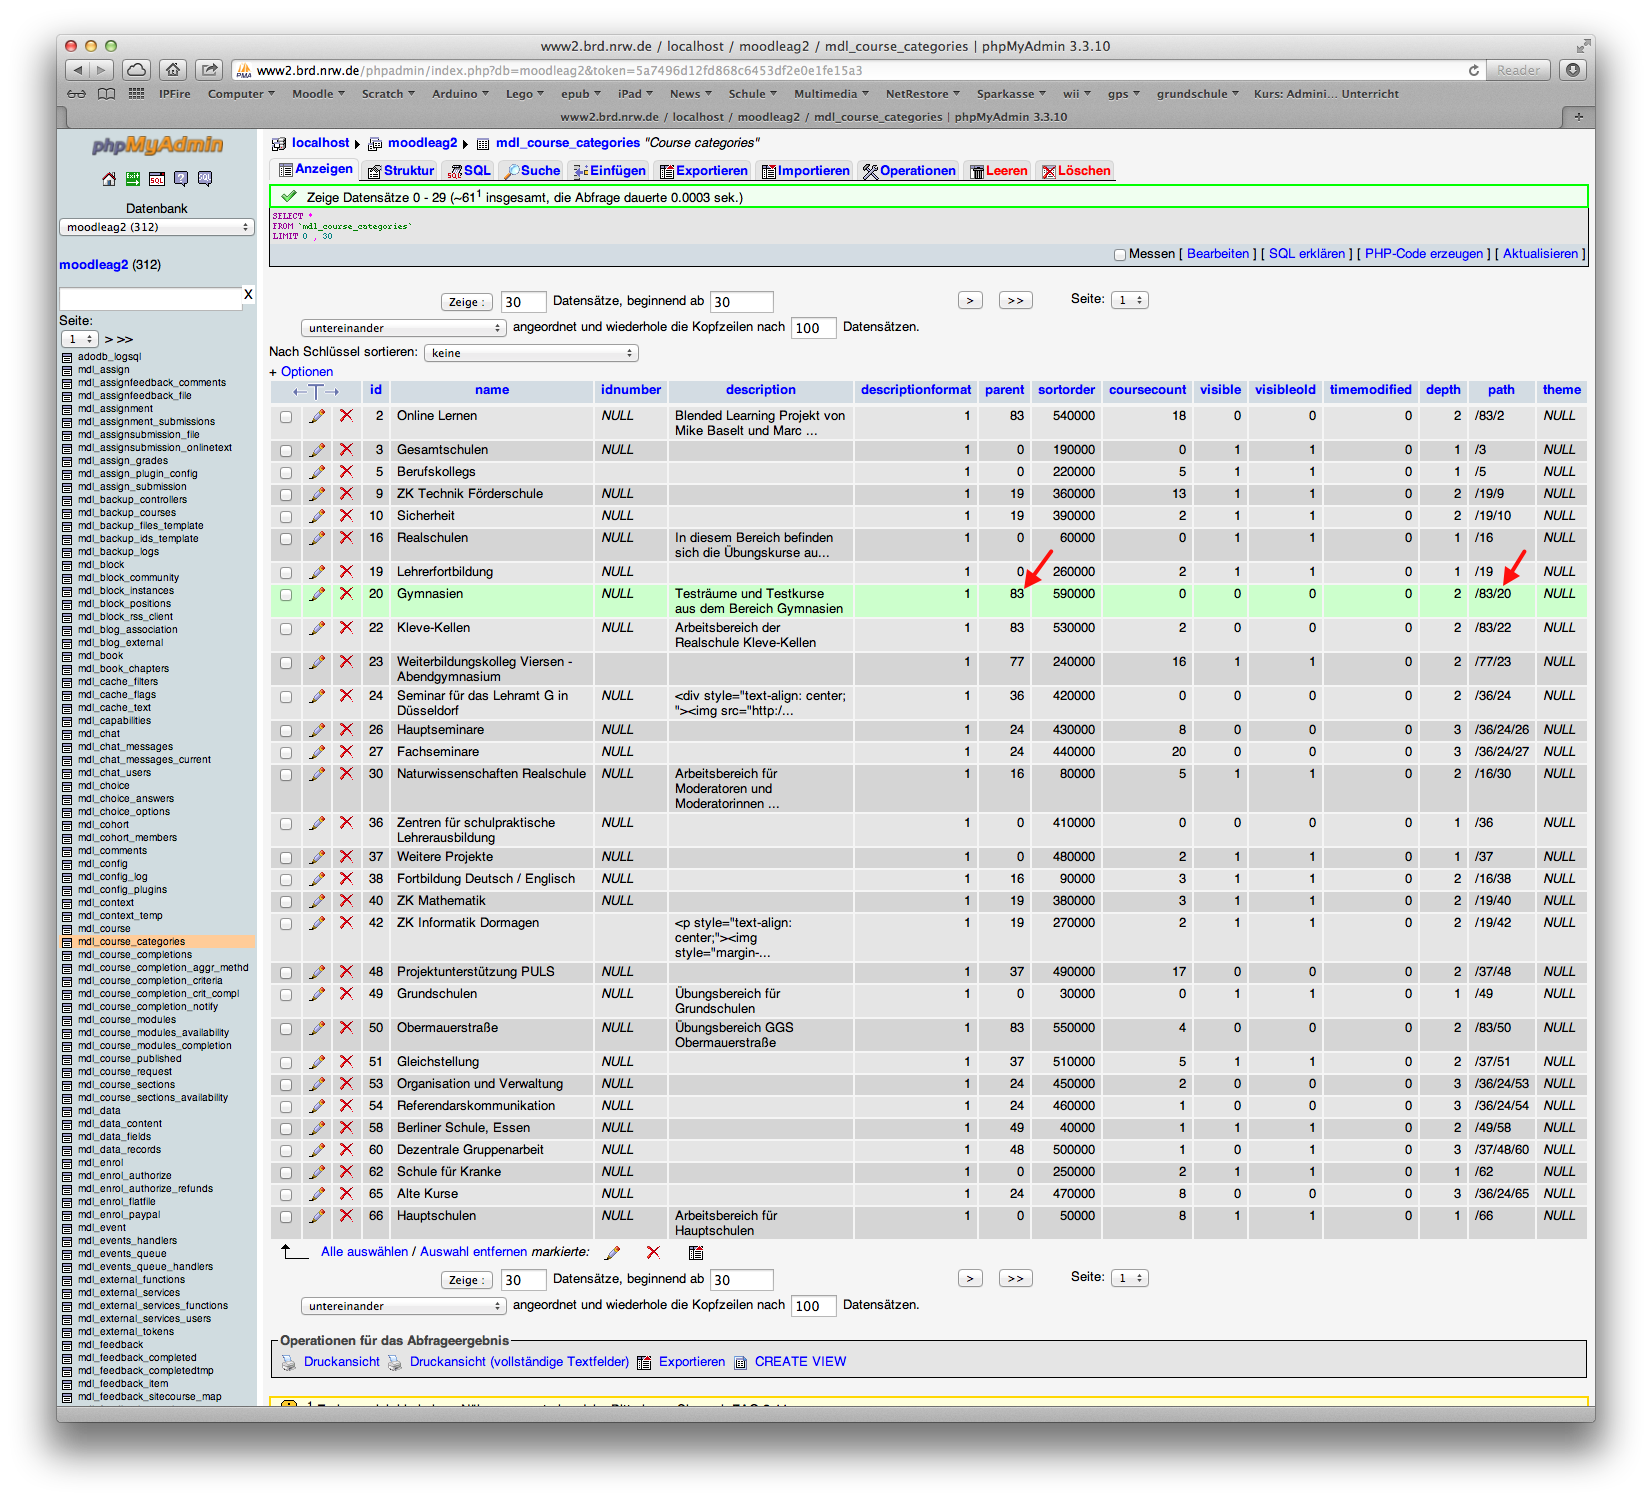Open the top Seite page number dropdown
Viewport: 1652px width, 1501px height.
click(1130, 300)
